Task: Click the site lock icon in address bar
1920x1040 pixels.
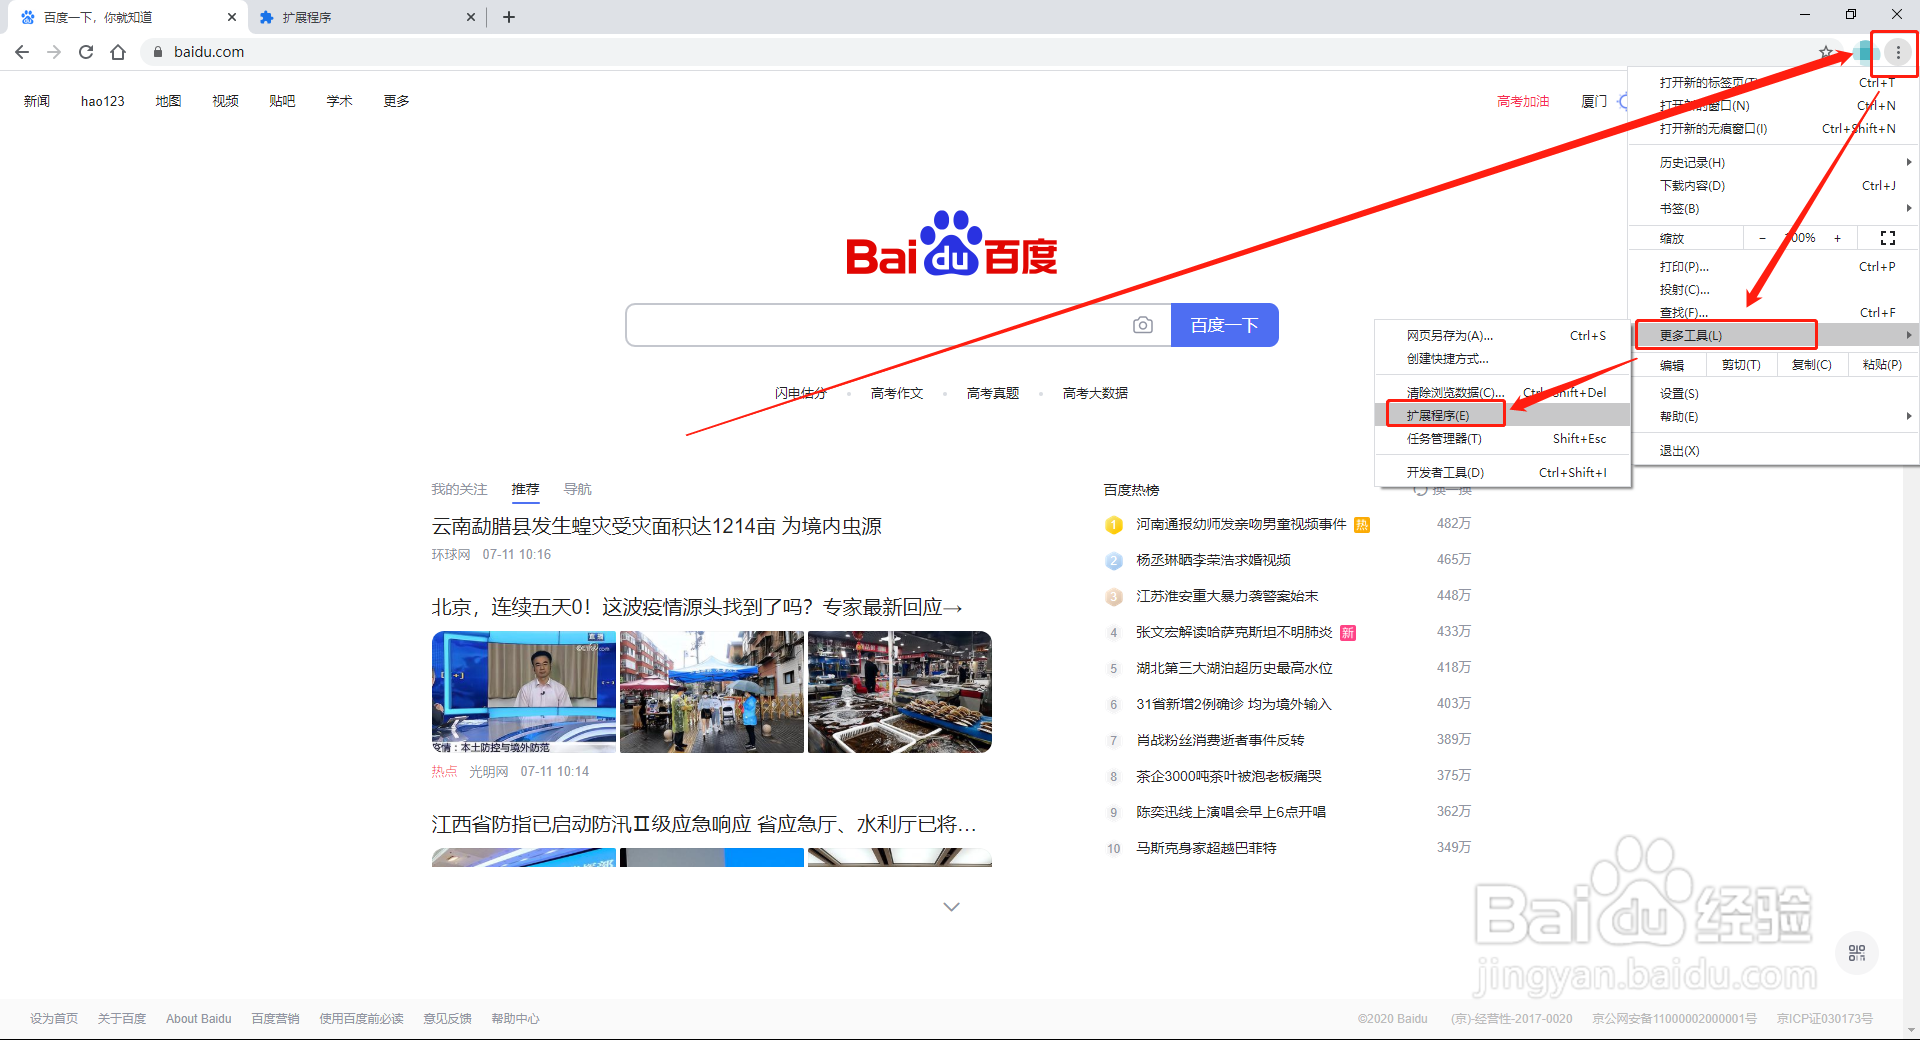Action: 157,52
